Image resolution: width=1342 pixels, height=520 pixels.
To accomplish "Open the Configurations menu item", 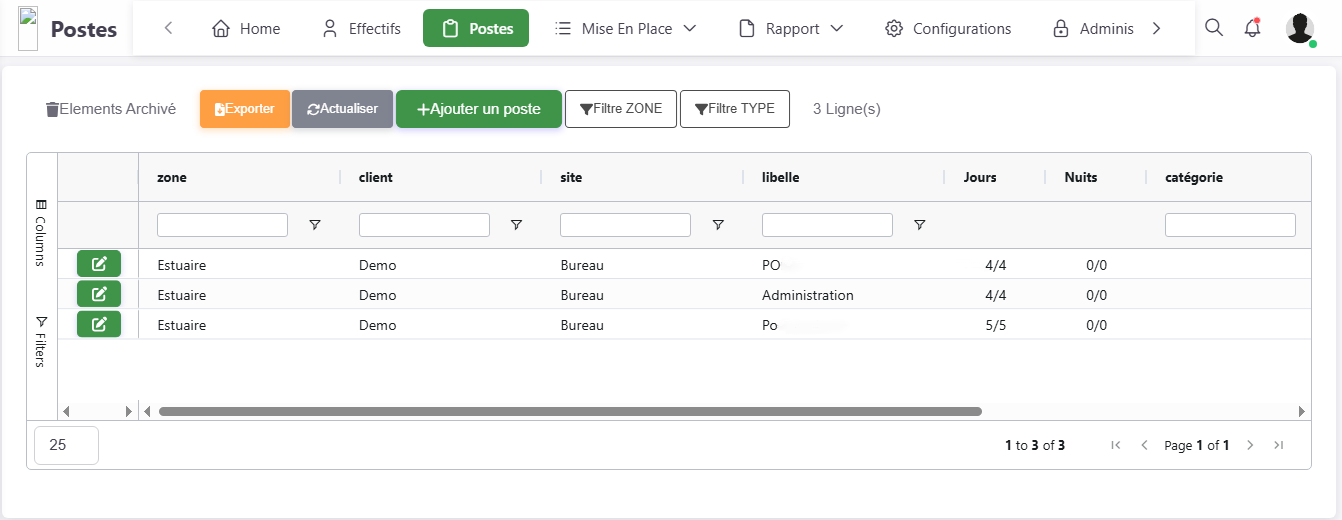I will [x=948, y=28].
